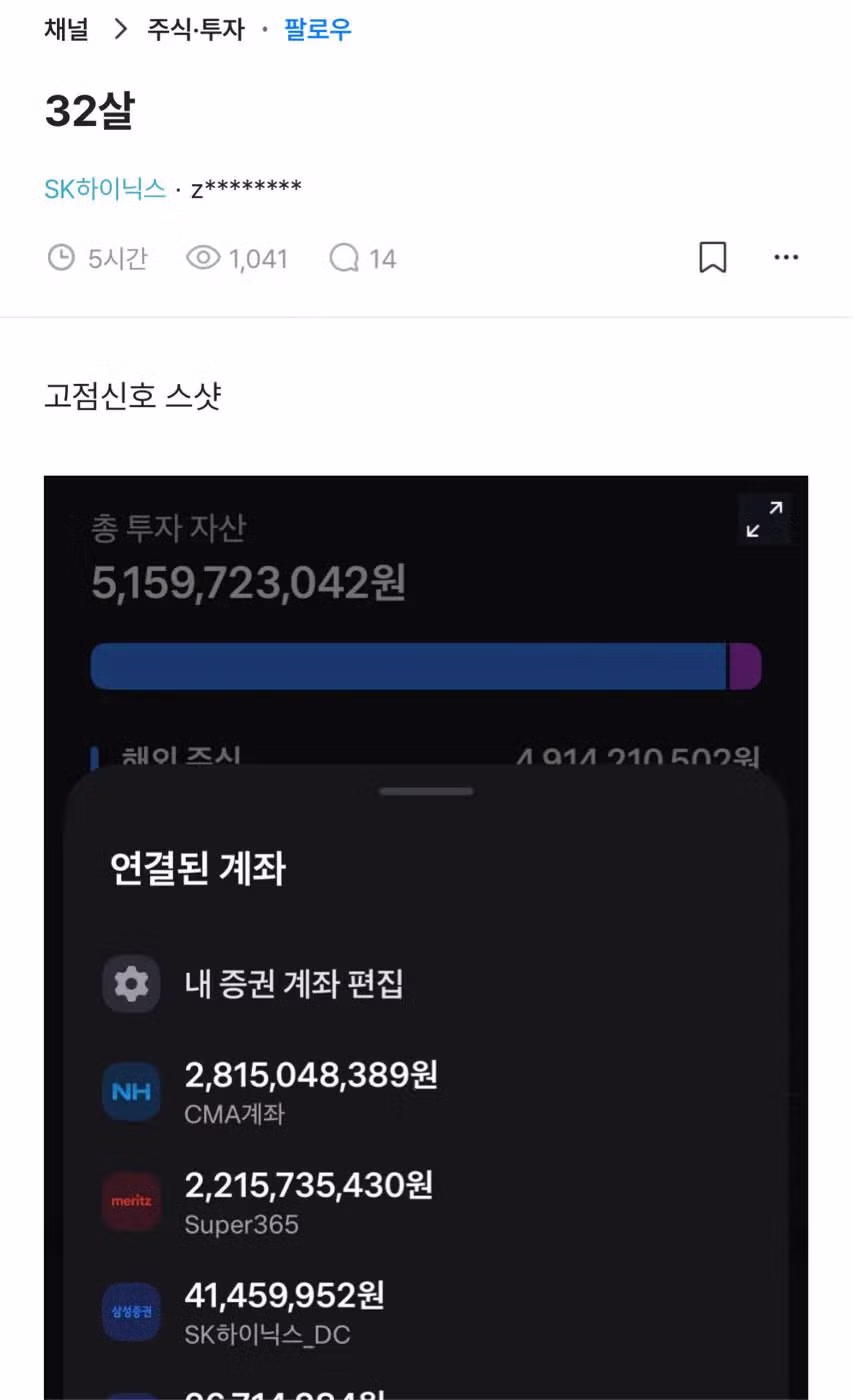Open the 주식·투자 channel
The height and width of the screenshot is (1400, 853).
(196, 29)
